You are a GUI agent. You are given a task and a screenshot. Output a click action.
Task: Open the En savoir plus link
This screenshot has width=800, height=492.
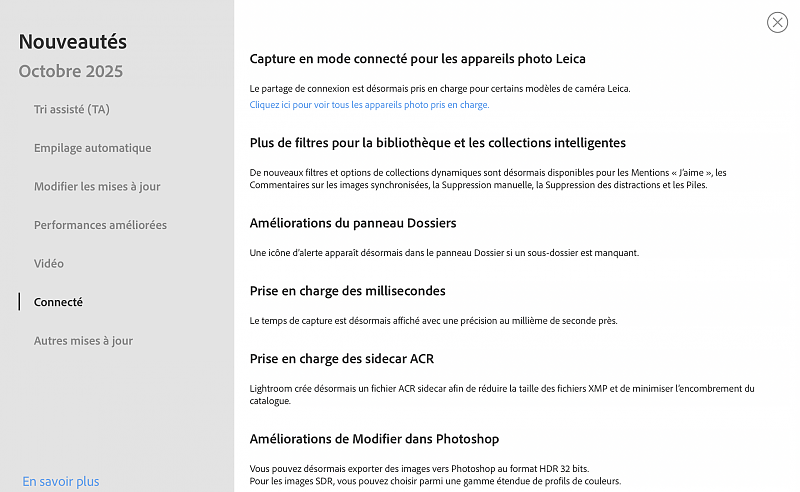click(61, 481)
